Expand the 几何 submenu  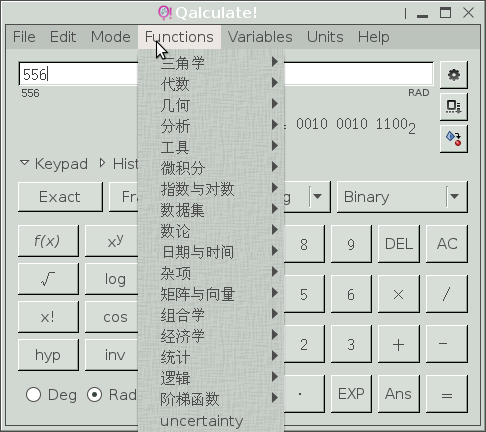[211, 105]
